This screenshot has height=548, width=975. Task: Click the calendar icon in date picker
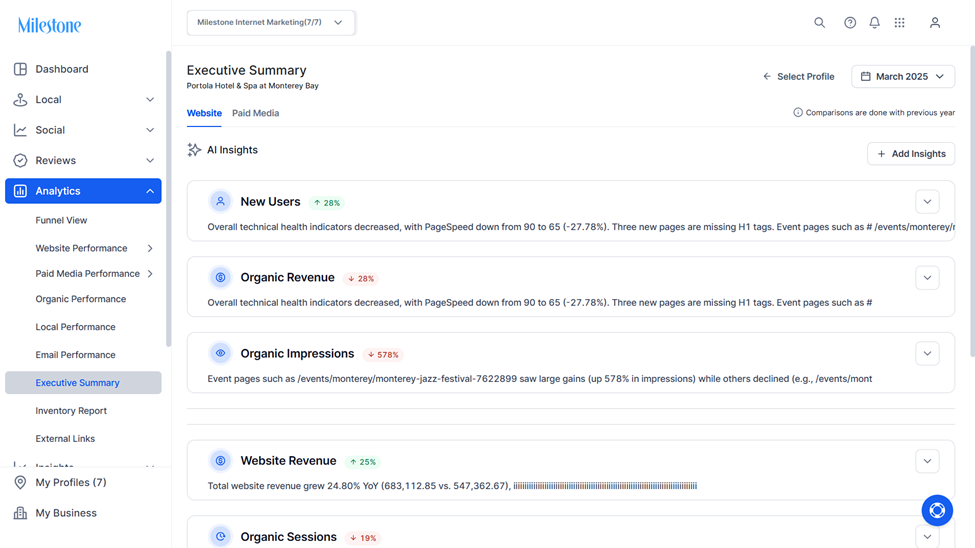(x=866, y=77)
